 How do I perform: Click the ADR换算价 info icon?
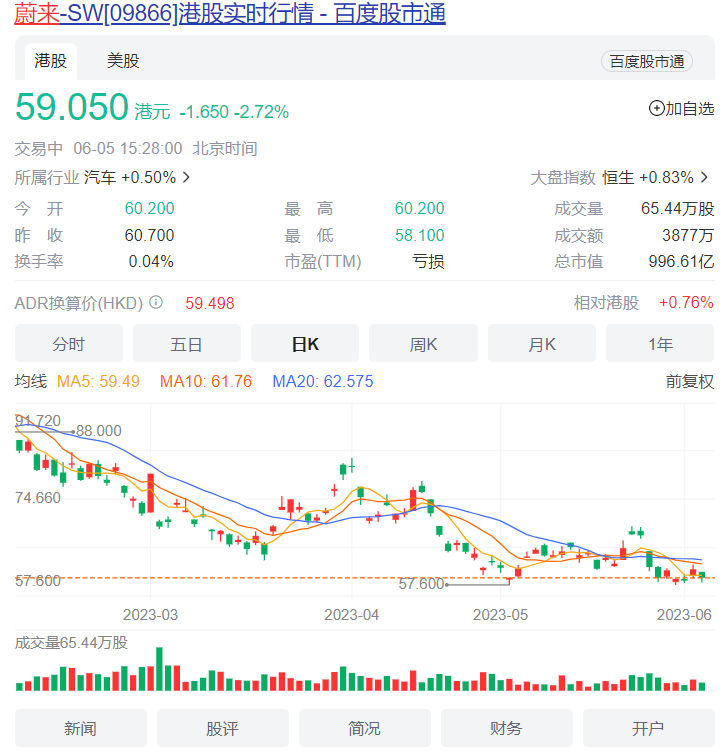pos(156,303)
